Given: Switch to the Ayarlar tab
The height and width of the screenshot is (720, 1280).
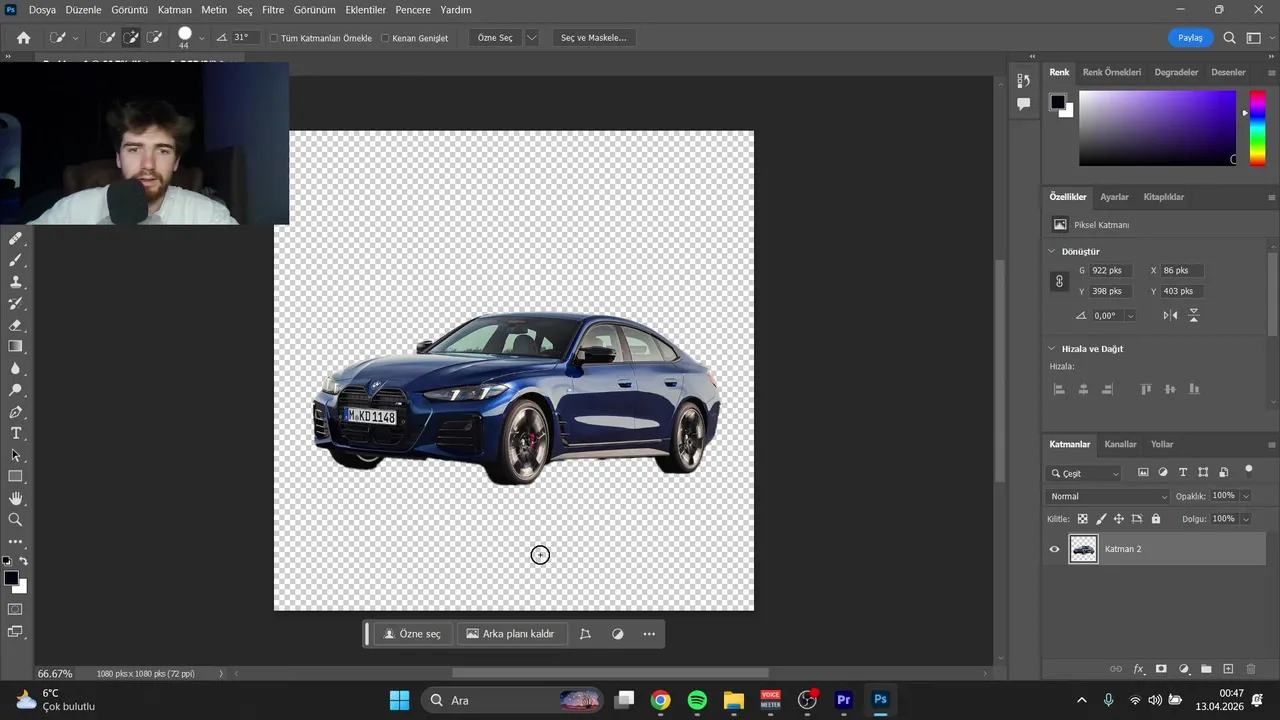Looking at the screenshot, I should [x=1114, y=197].
